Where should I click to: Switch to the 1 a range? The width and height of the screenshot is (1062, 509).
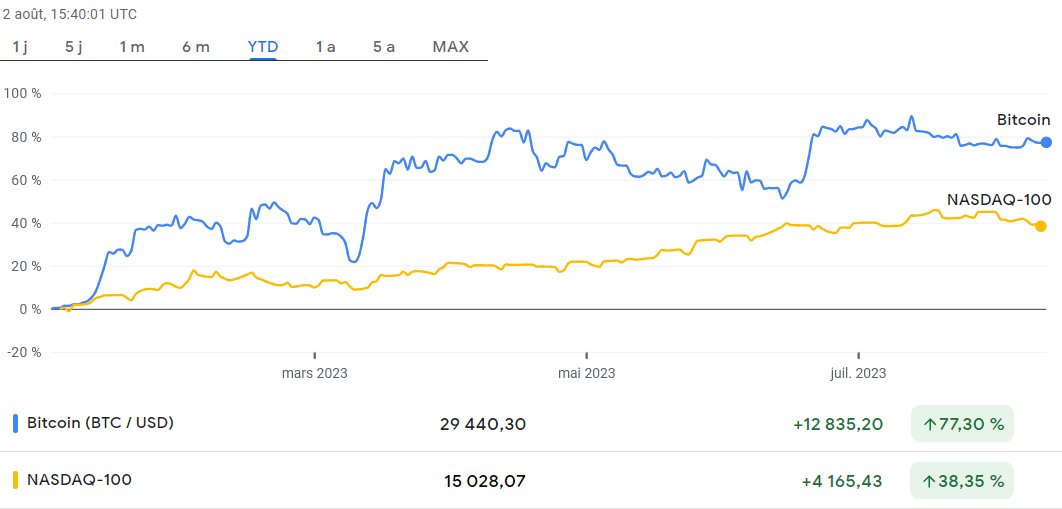click(x=325, y=46)
